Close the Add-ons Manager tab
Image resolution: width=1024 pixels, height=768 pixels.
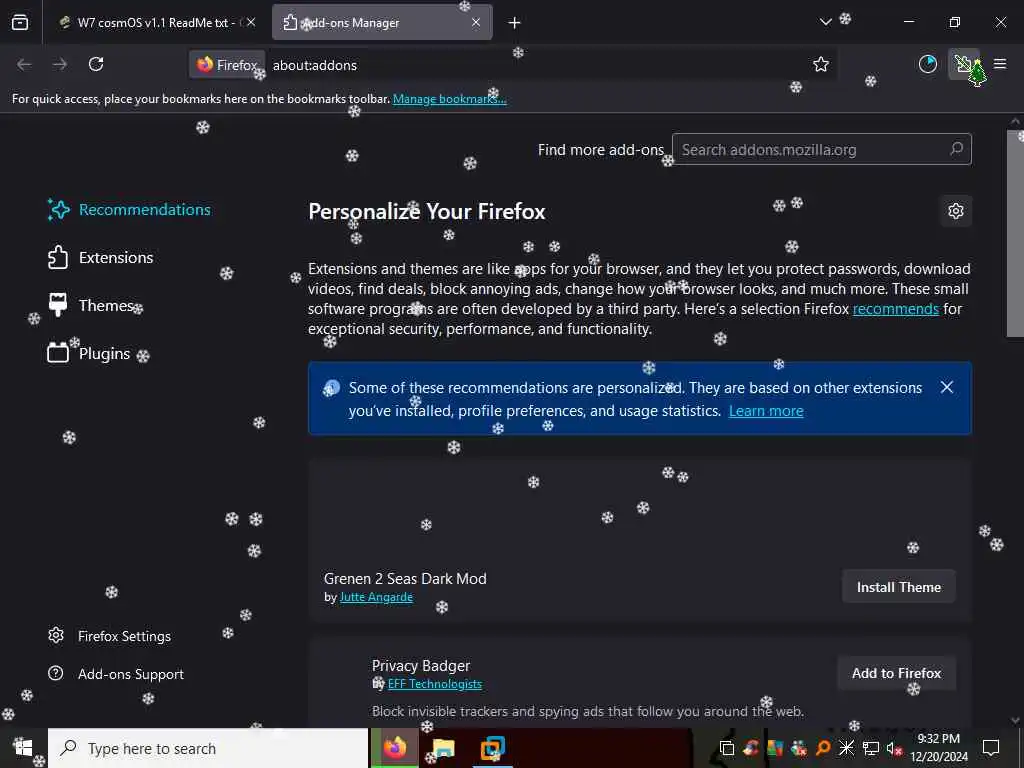(x=476, y=22)
